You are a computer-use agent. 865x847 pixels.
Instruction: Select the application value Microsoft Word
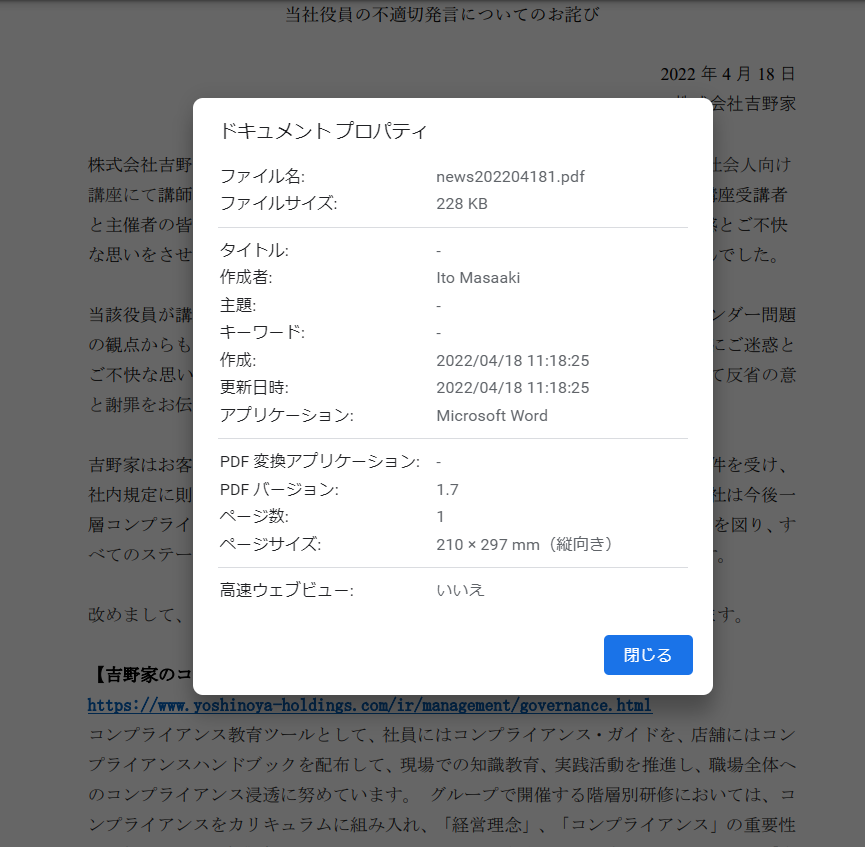tap(492, 415)
